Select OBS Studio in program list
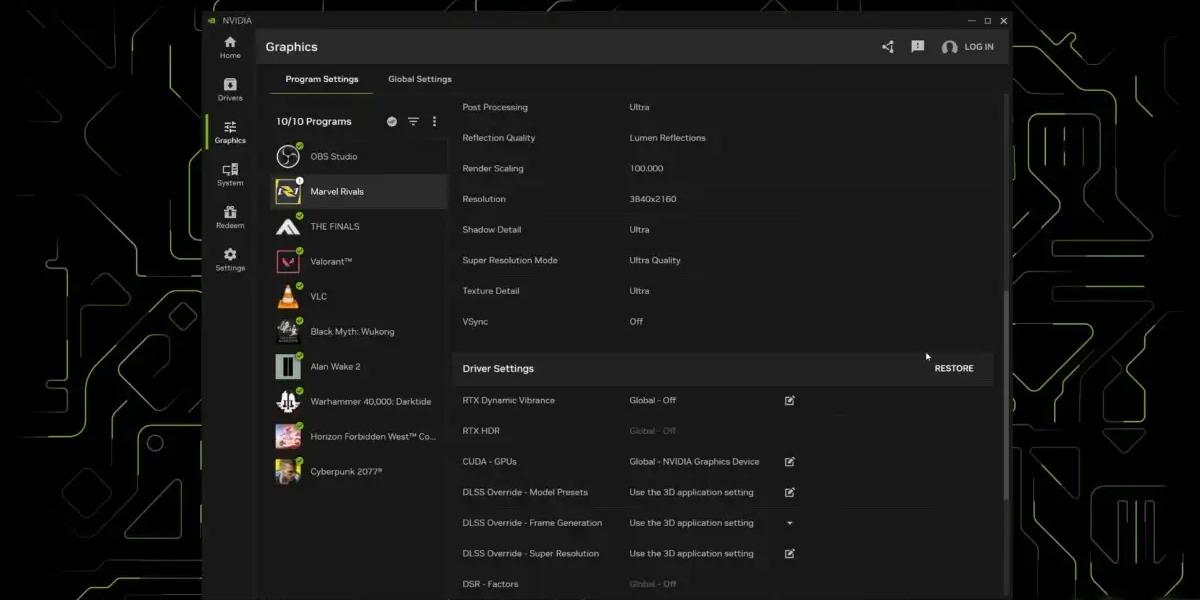The height and width of the screenshot is (600, 1200). [x=359, y=157]
